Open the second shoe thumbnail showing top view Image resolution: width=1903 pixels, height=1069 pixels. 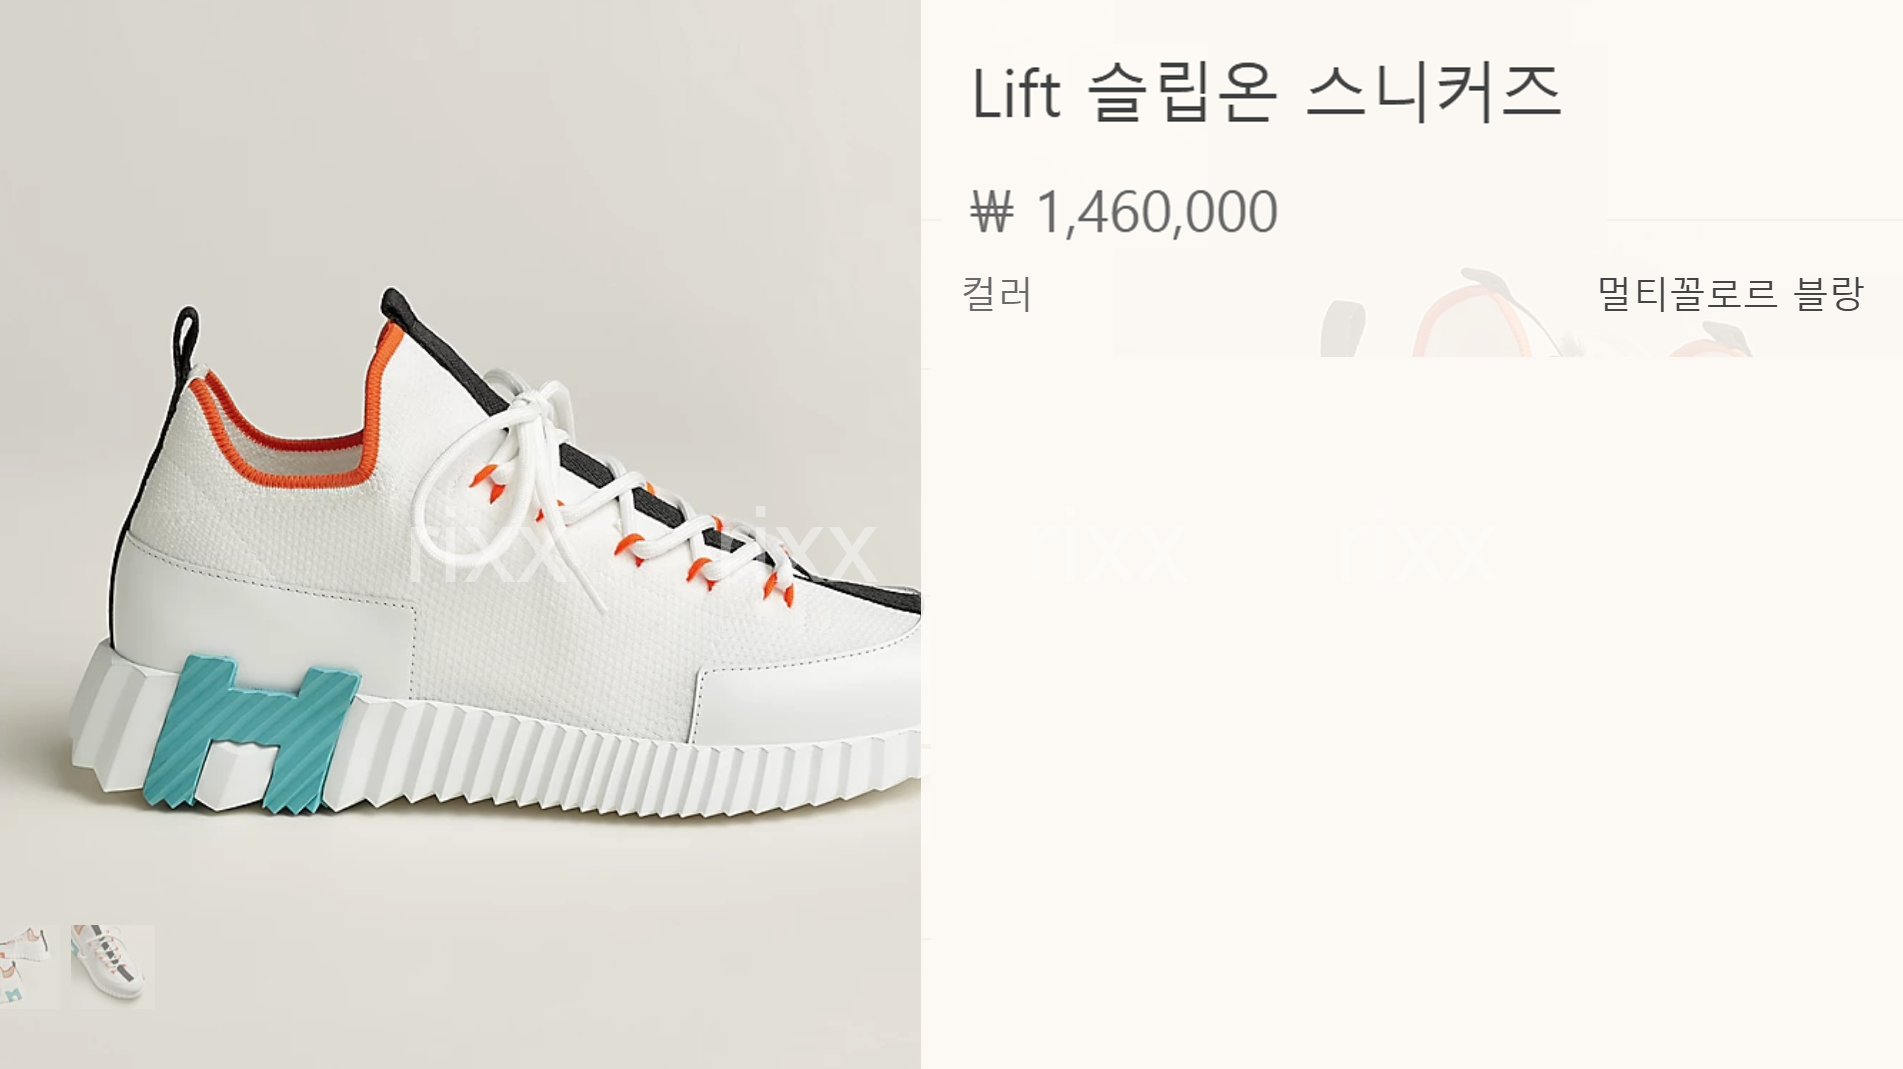[112, 966]
